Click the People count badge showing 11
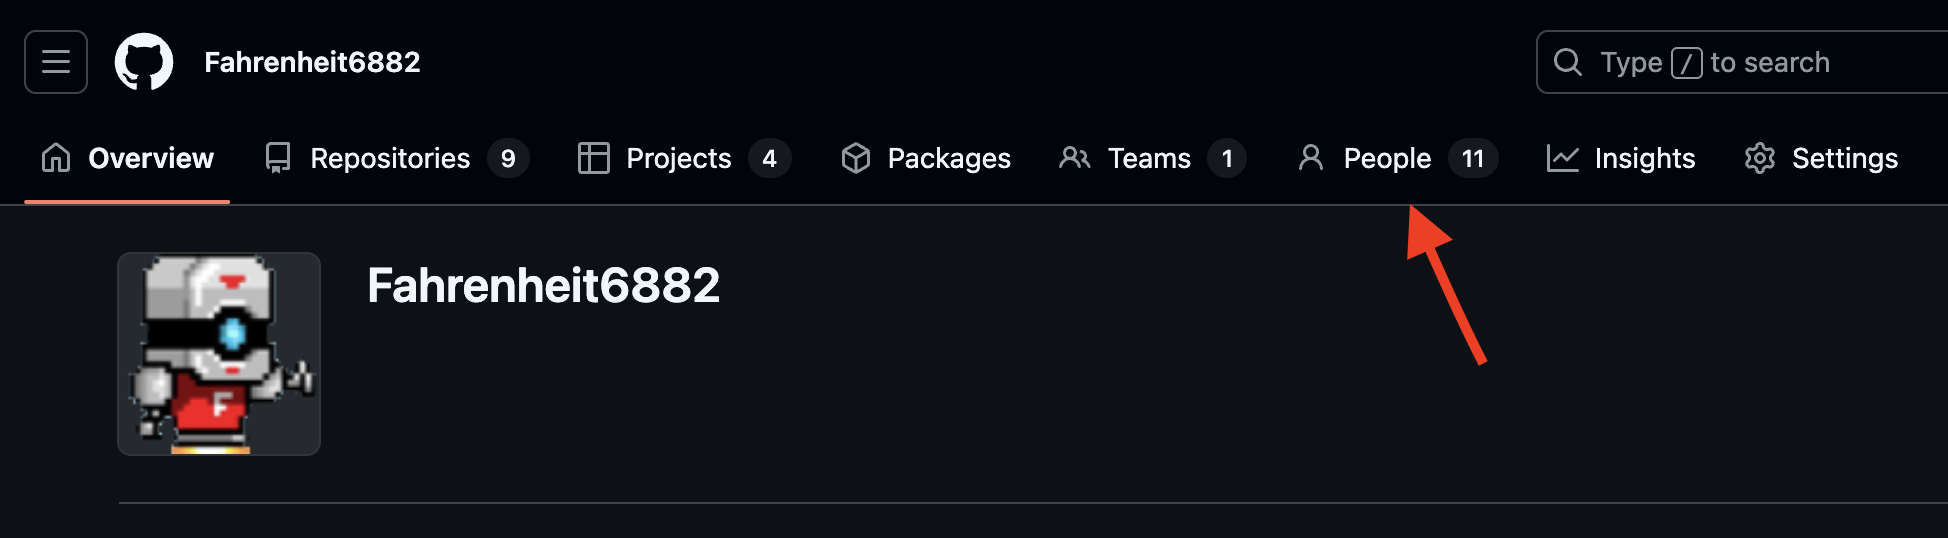1948x538 pixels. (x=1473, y=158)
